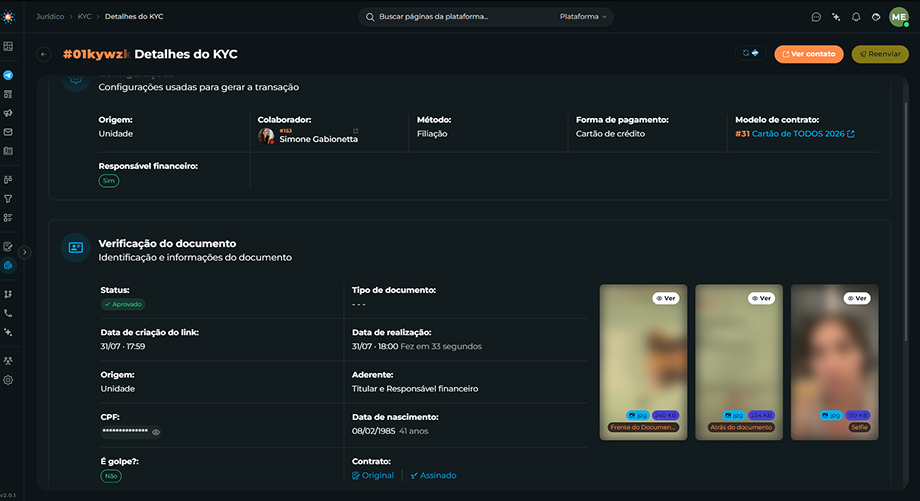
Task: Open the Selfie thumbnail
Action: 834,362
